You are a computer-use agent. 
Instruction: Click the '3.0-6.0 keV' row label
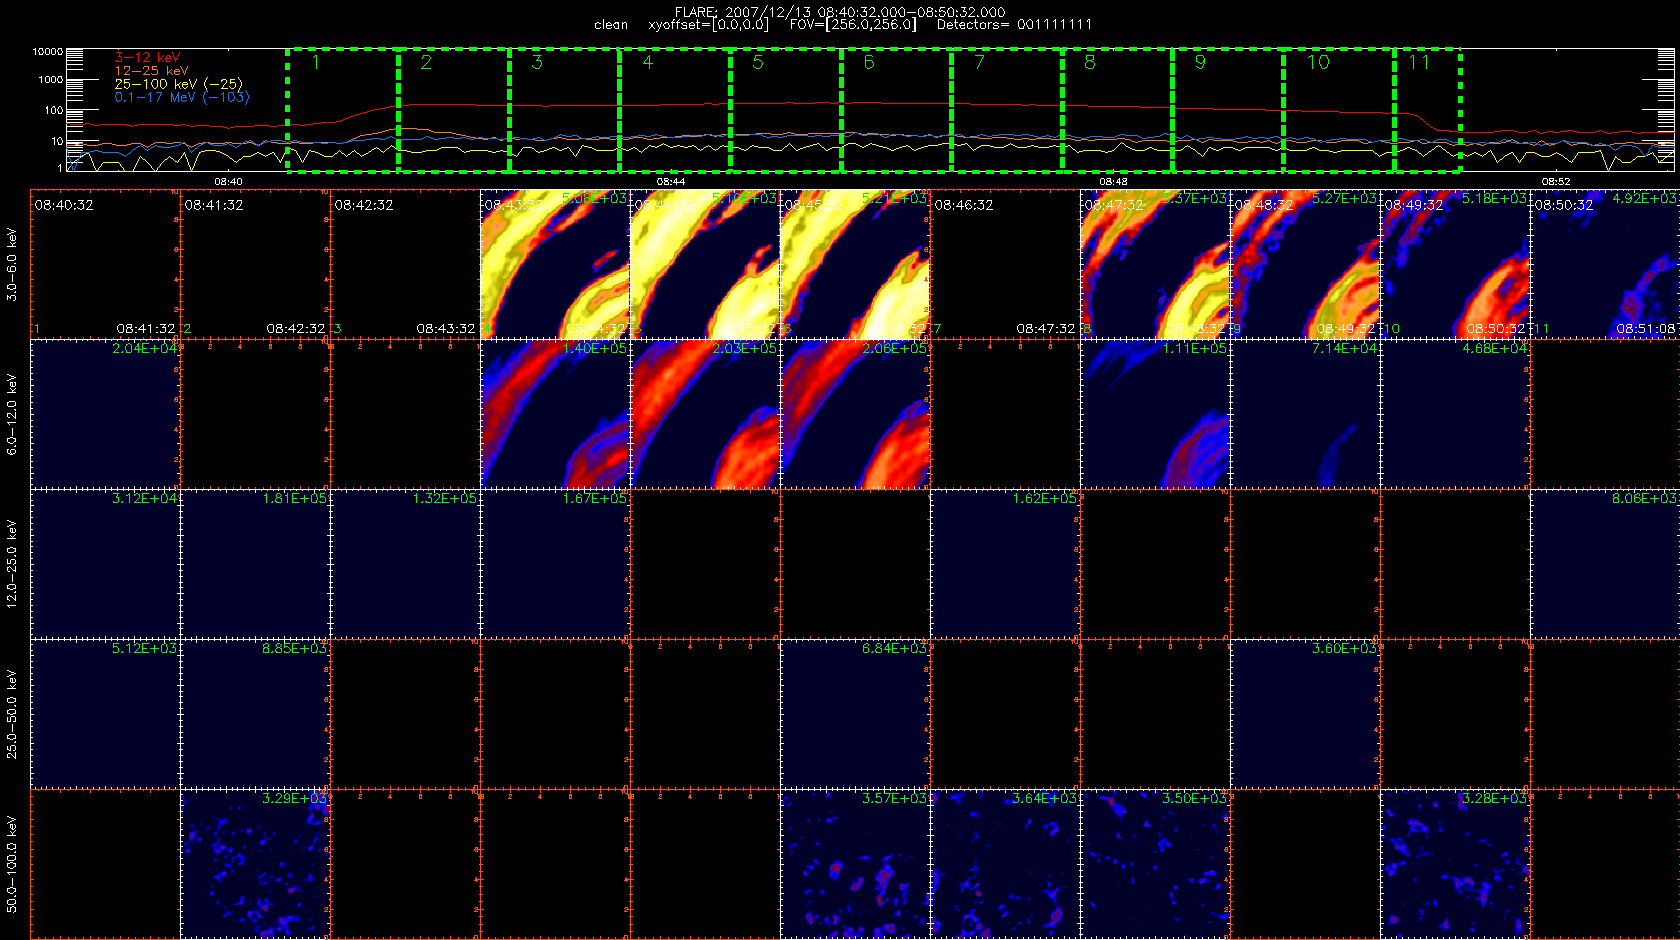tap(12, 264)
